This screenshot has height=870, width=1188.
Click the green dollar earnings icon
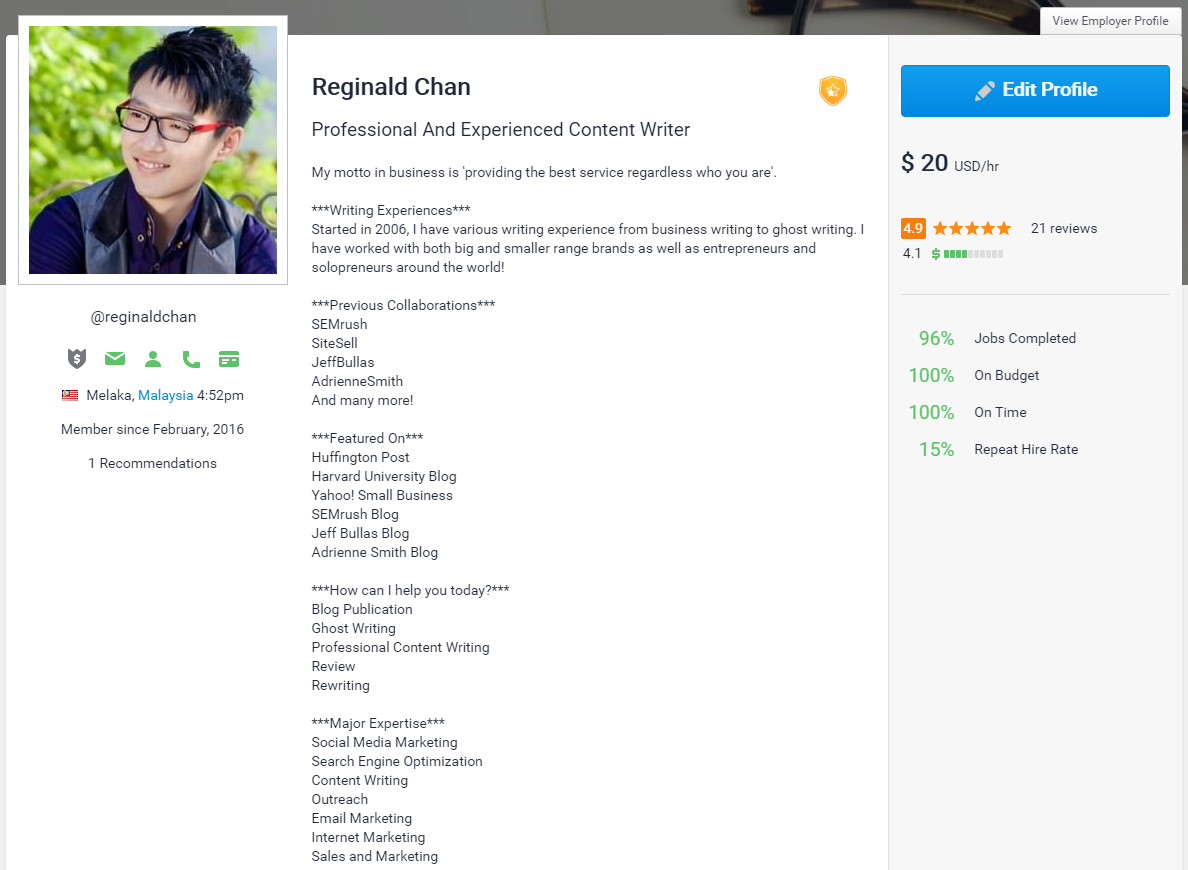(x=936, y=254)
